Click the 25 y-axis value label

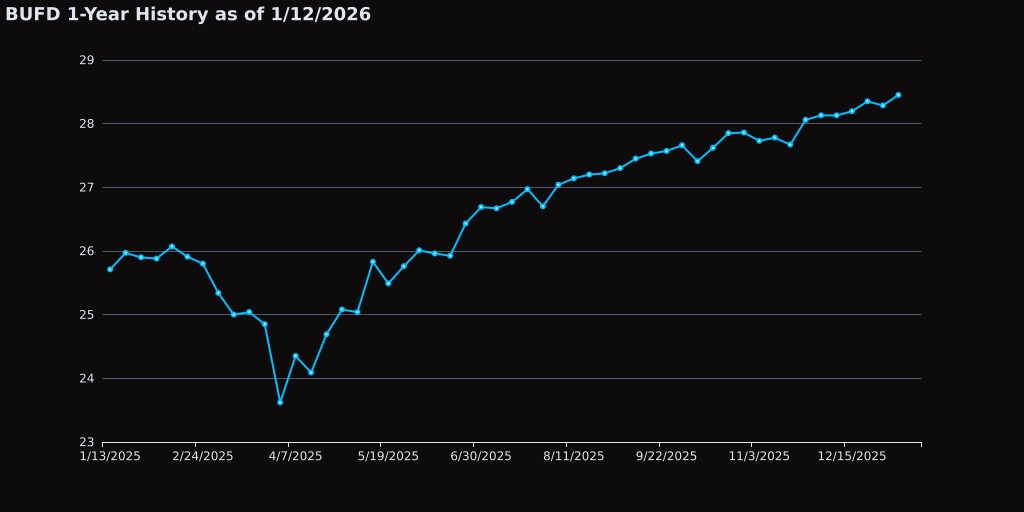86,315
